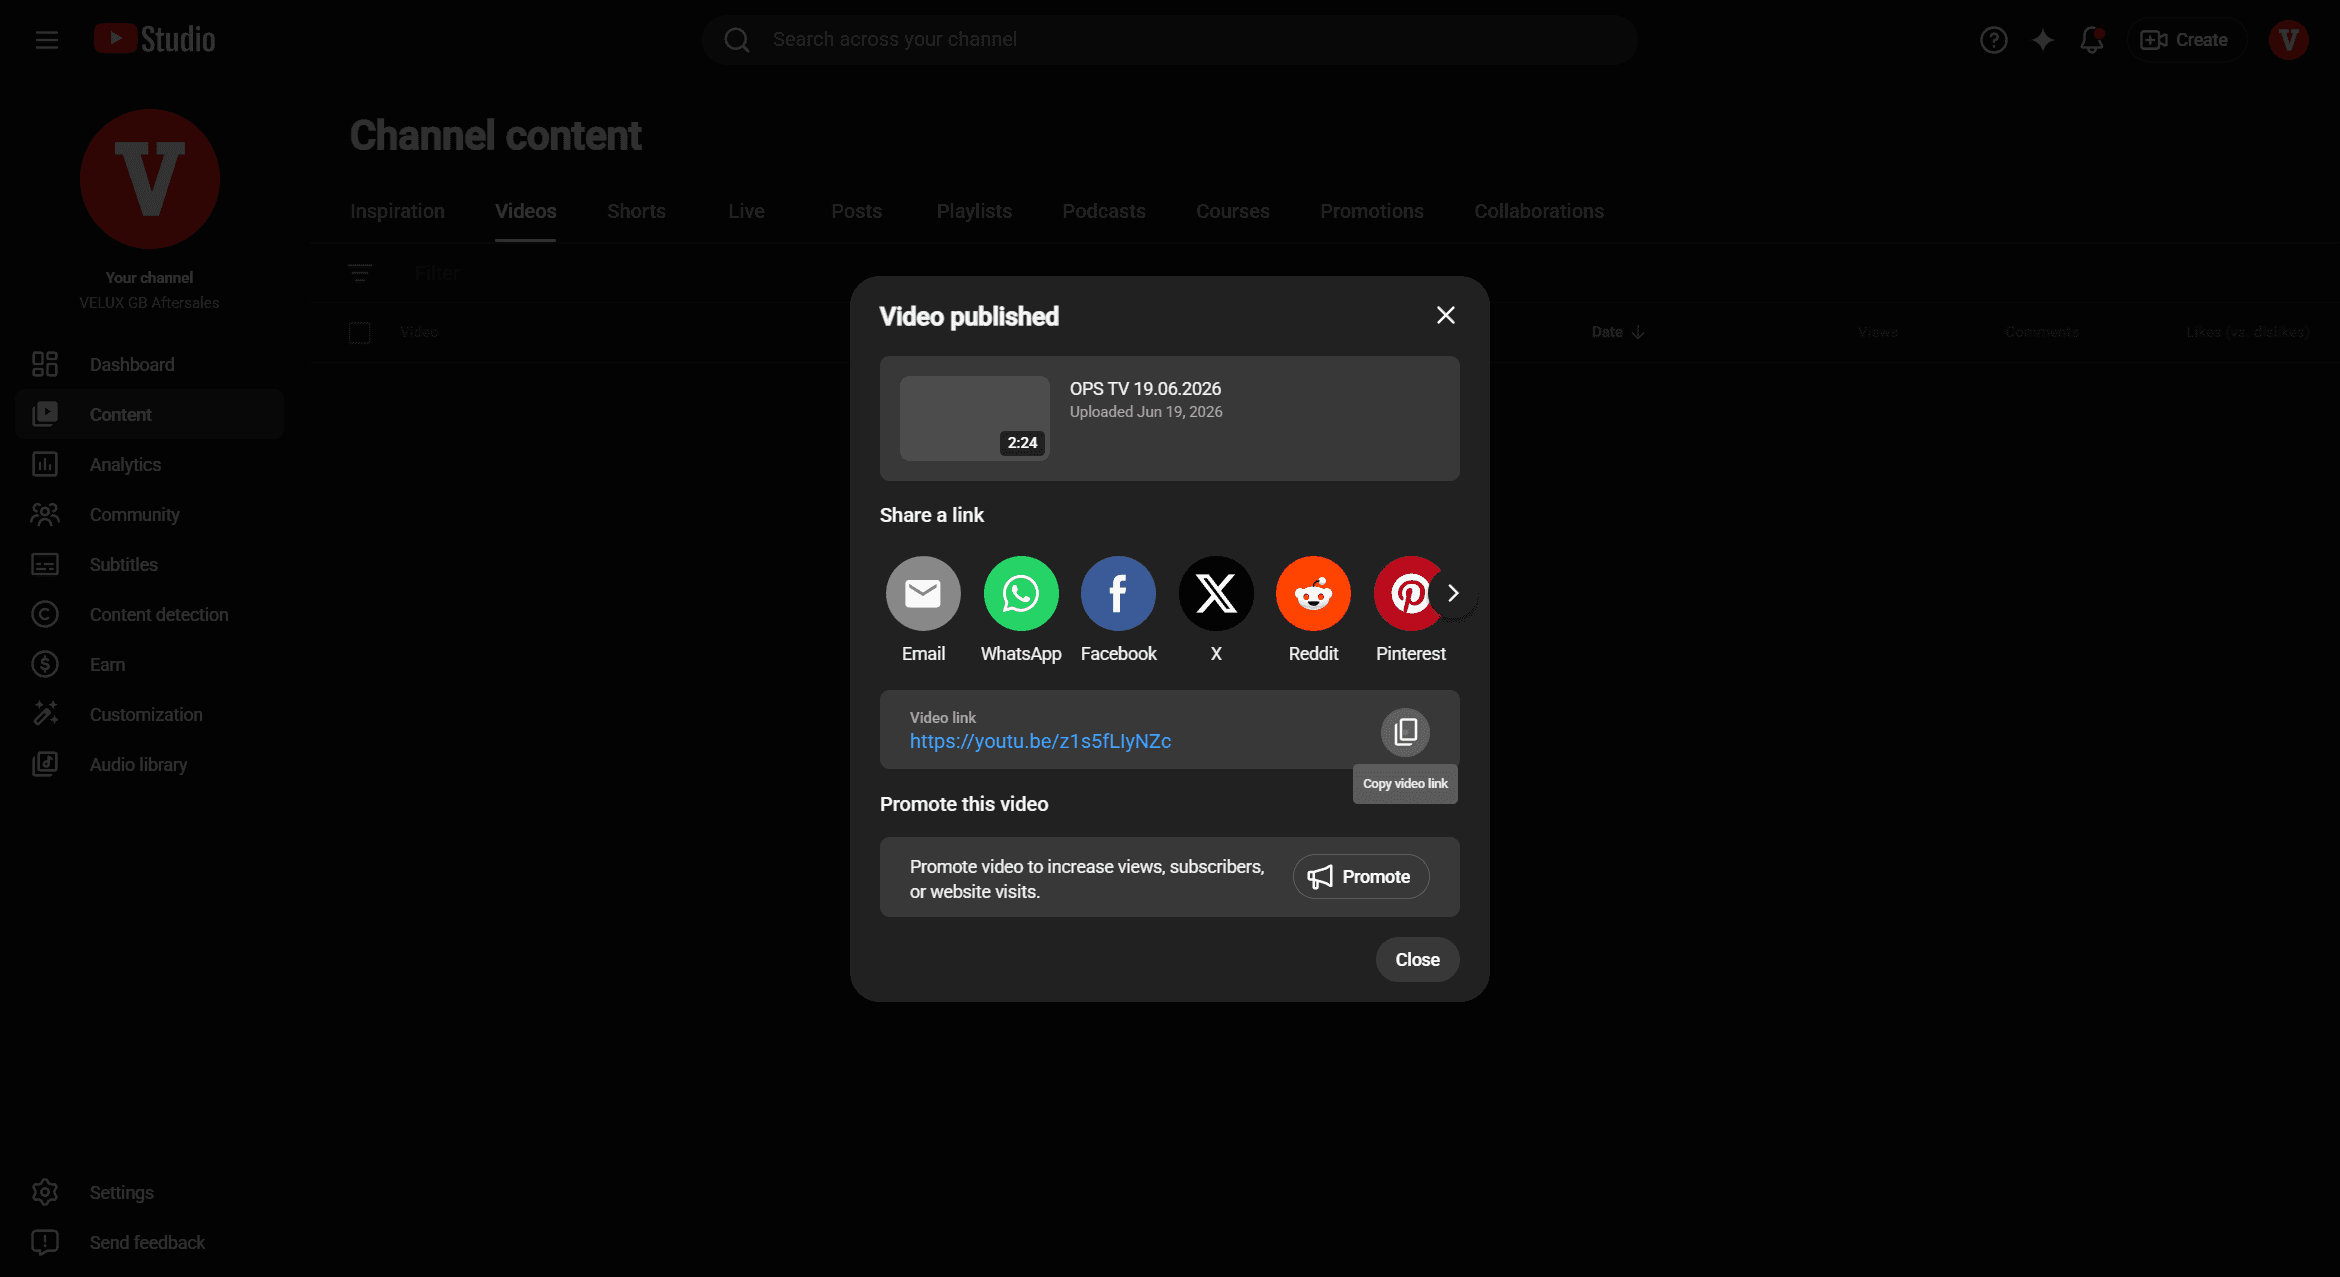Screen dimensions: 2340x1277
Task: Open the VELUX channel profile picture
Action: click(x=150, y=179)
